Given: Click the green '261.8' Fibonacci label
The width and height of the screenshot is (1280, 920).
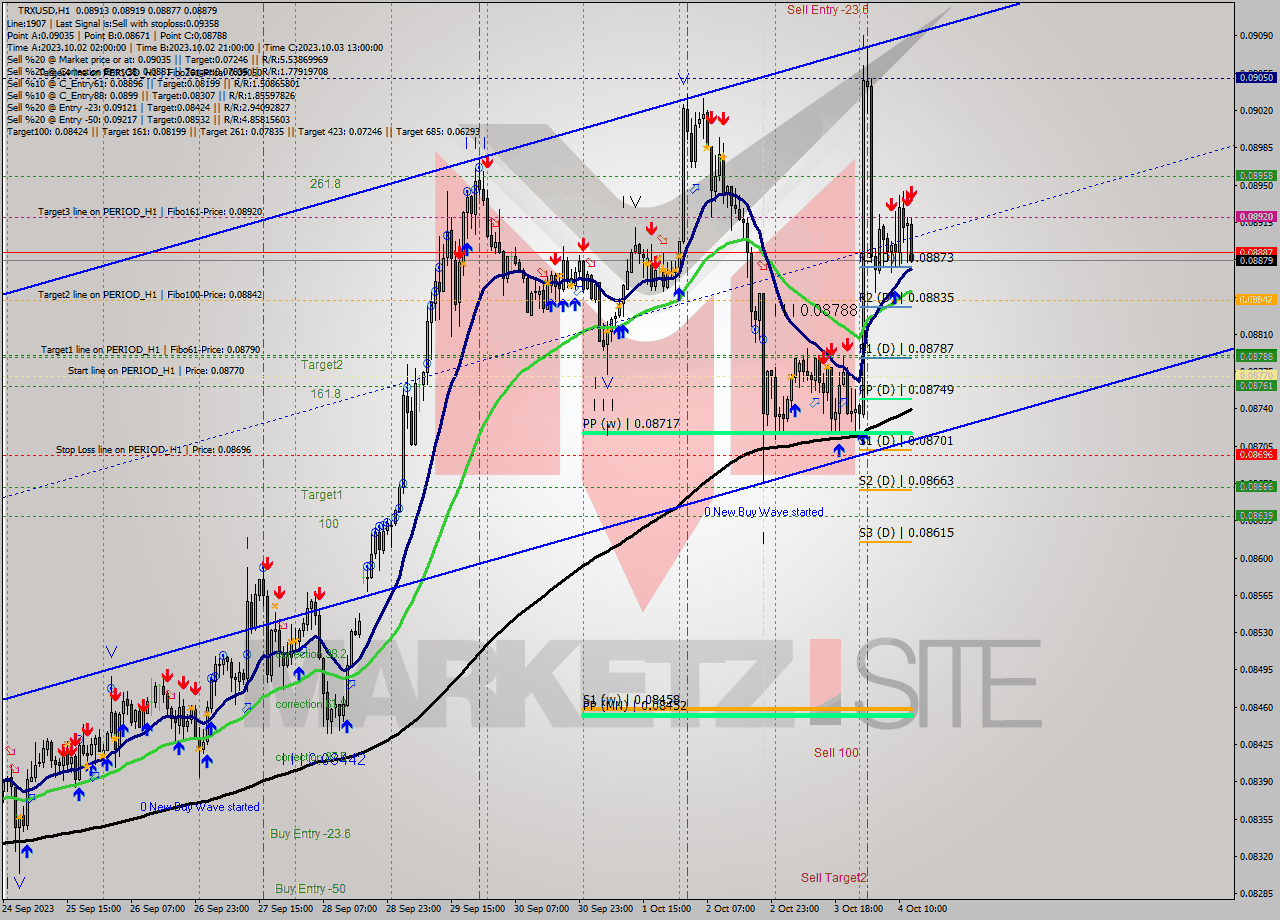Looking at the screenshot, I should click(x=325, y=184).
